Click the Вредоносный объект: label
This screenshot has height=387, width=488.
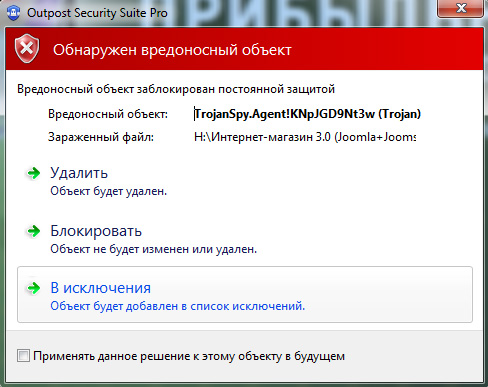coord(108,114)
